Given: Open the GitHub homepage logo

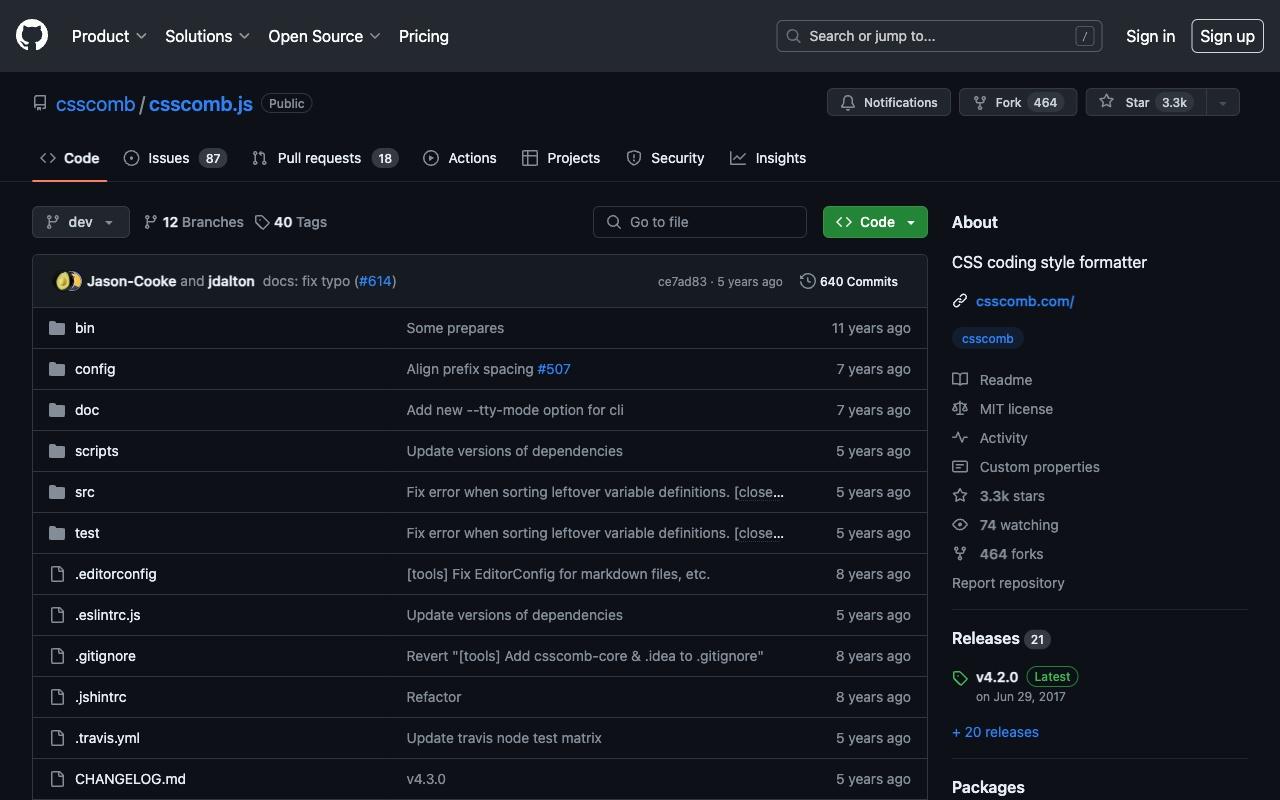Looking at the screenshot, I should click(32, 36).
